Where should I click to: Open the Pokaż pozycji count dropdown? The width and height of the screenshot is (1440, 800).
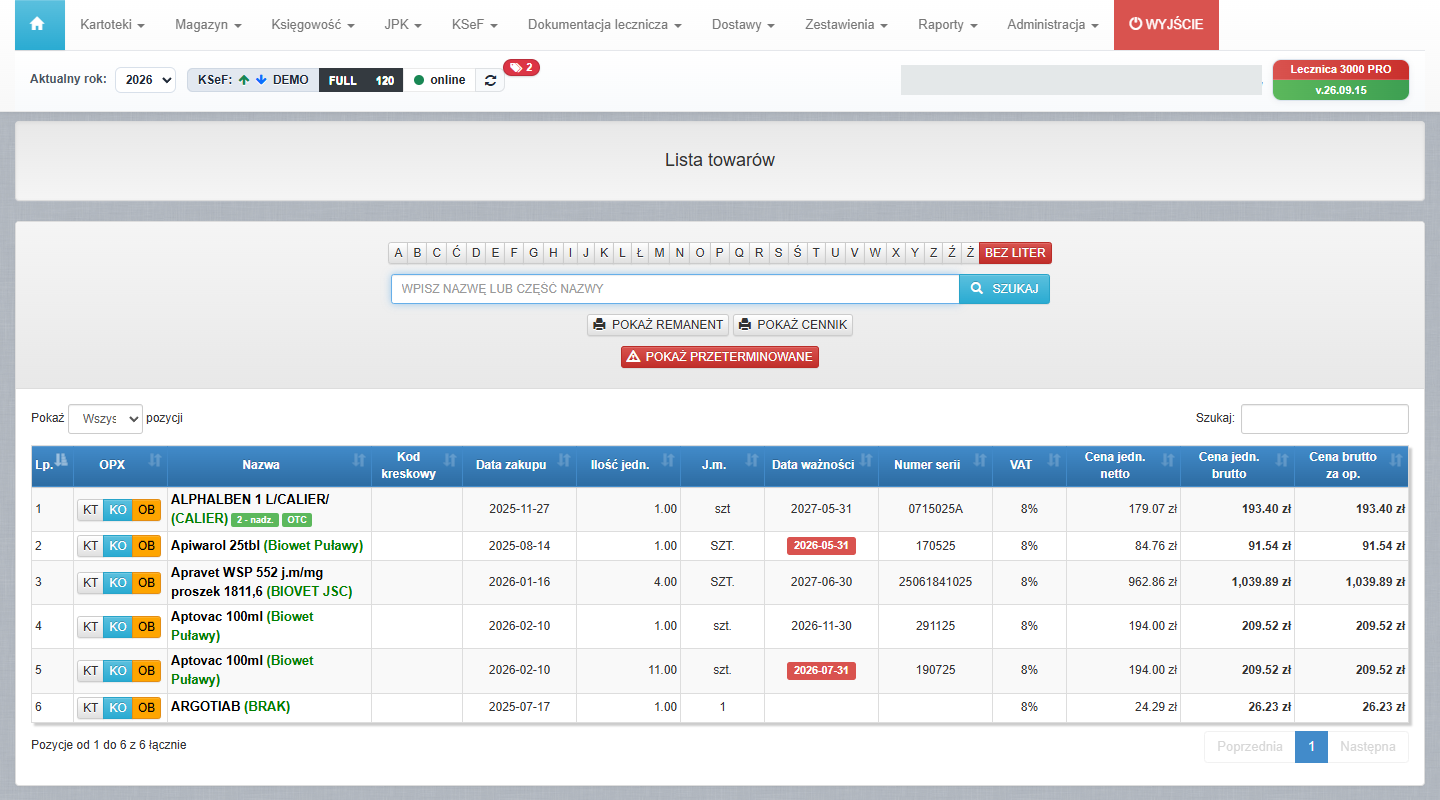(x=106, y=419)
